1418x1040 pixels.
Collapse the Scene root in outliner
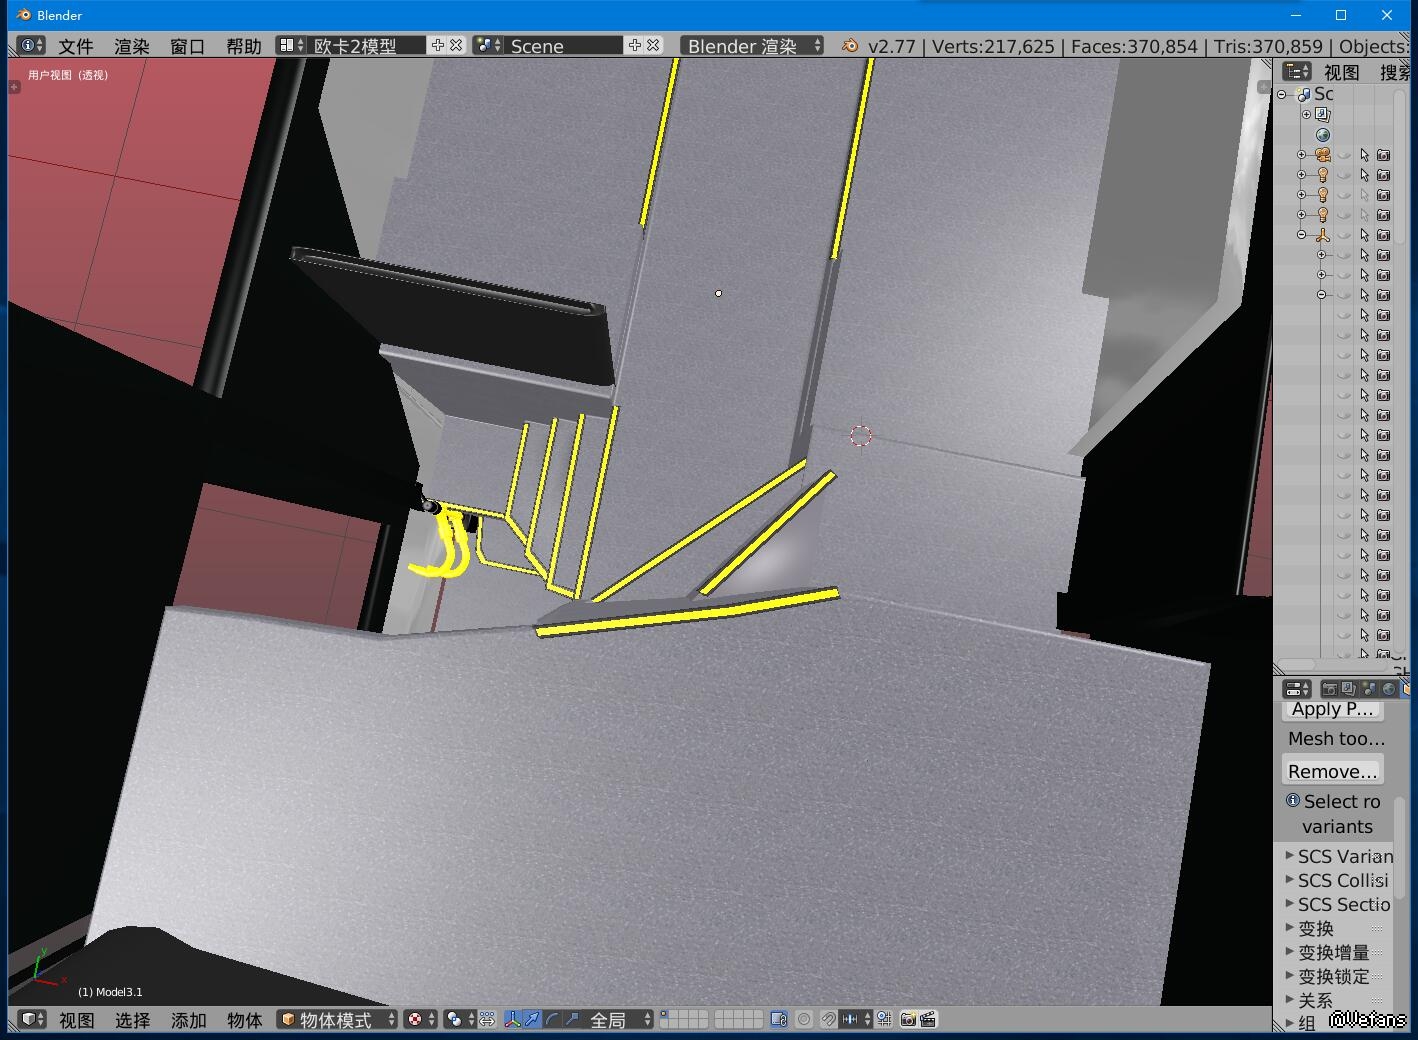tap(1282, 94)
